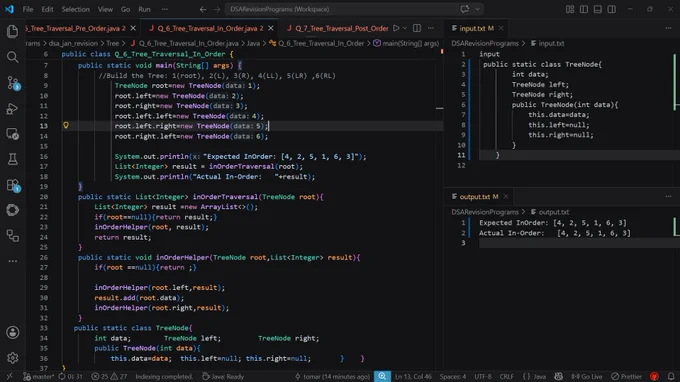Open the Go menu

click(x=125, y=9)
